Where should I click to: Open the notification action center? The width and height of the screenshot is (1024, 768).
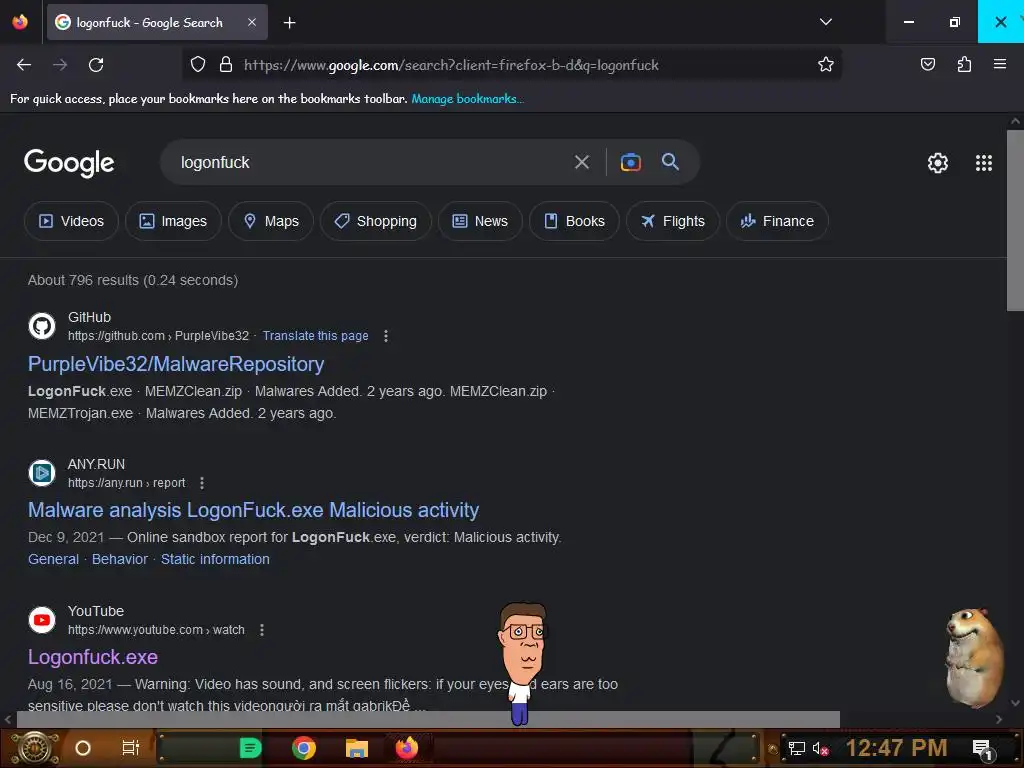983,749
